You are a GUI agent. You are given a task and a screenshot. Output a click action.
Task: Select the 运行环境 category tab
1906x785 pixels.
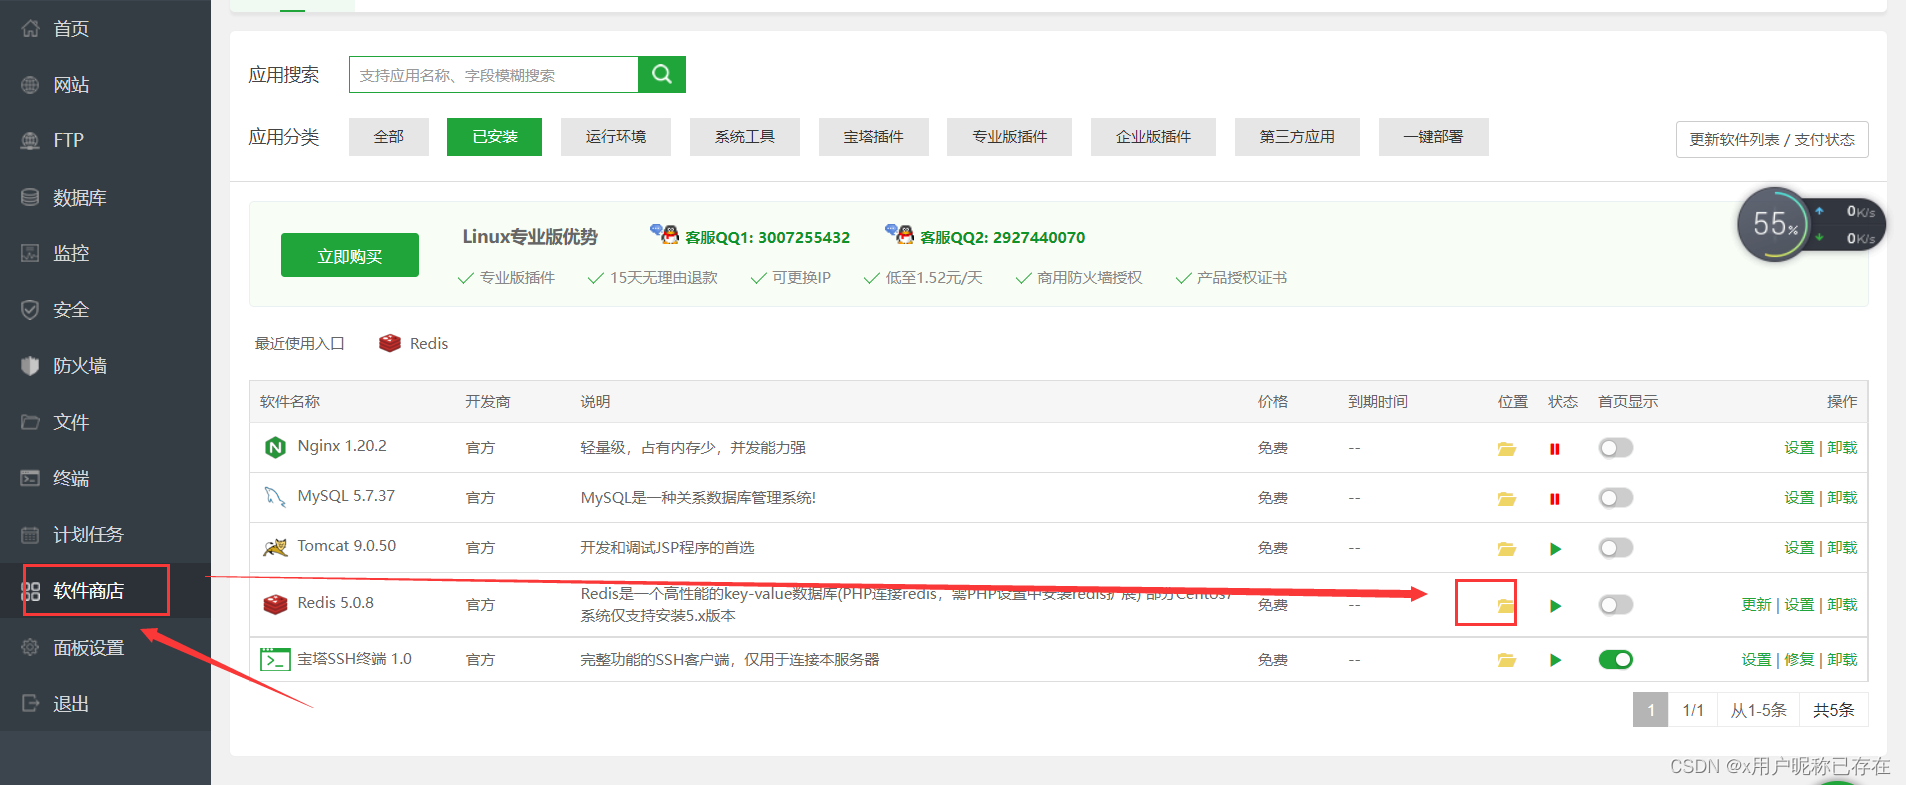pos(616,137)
